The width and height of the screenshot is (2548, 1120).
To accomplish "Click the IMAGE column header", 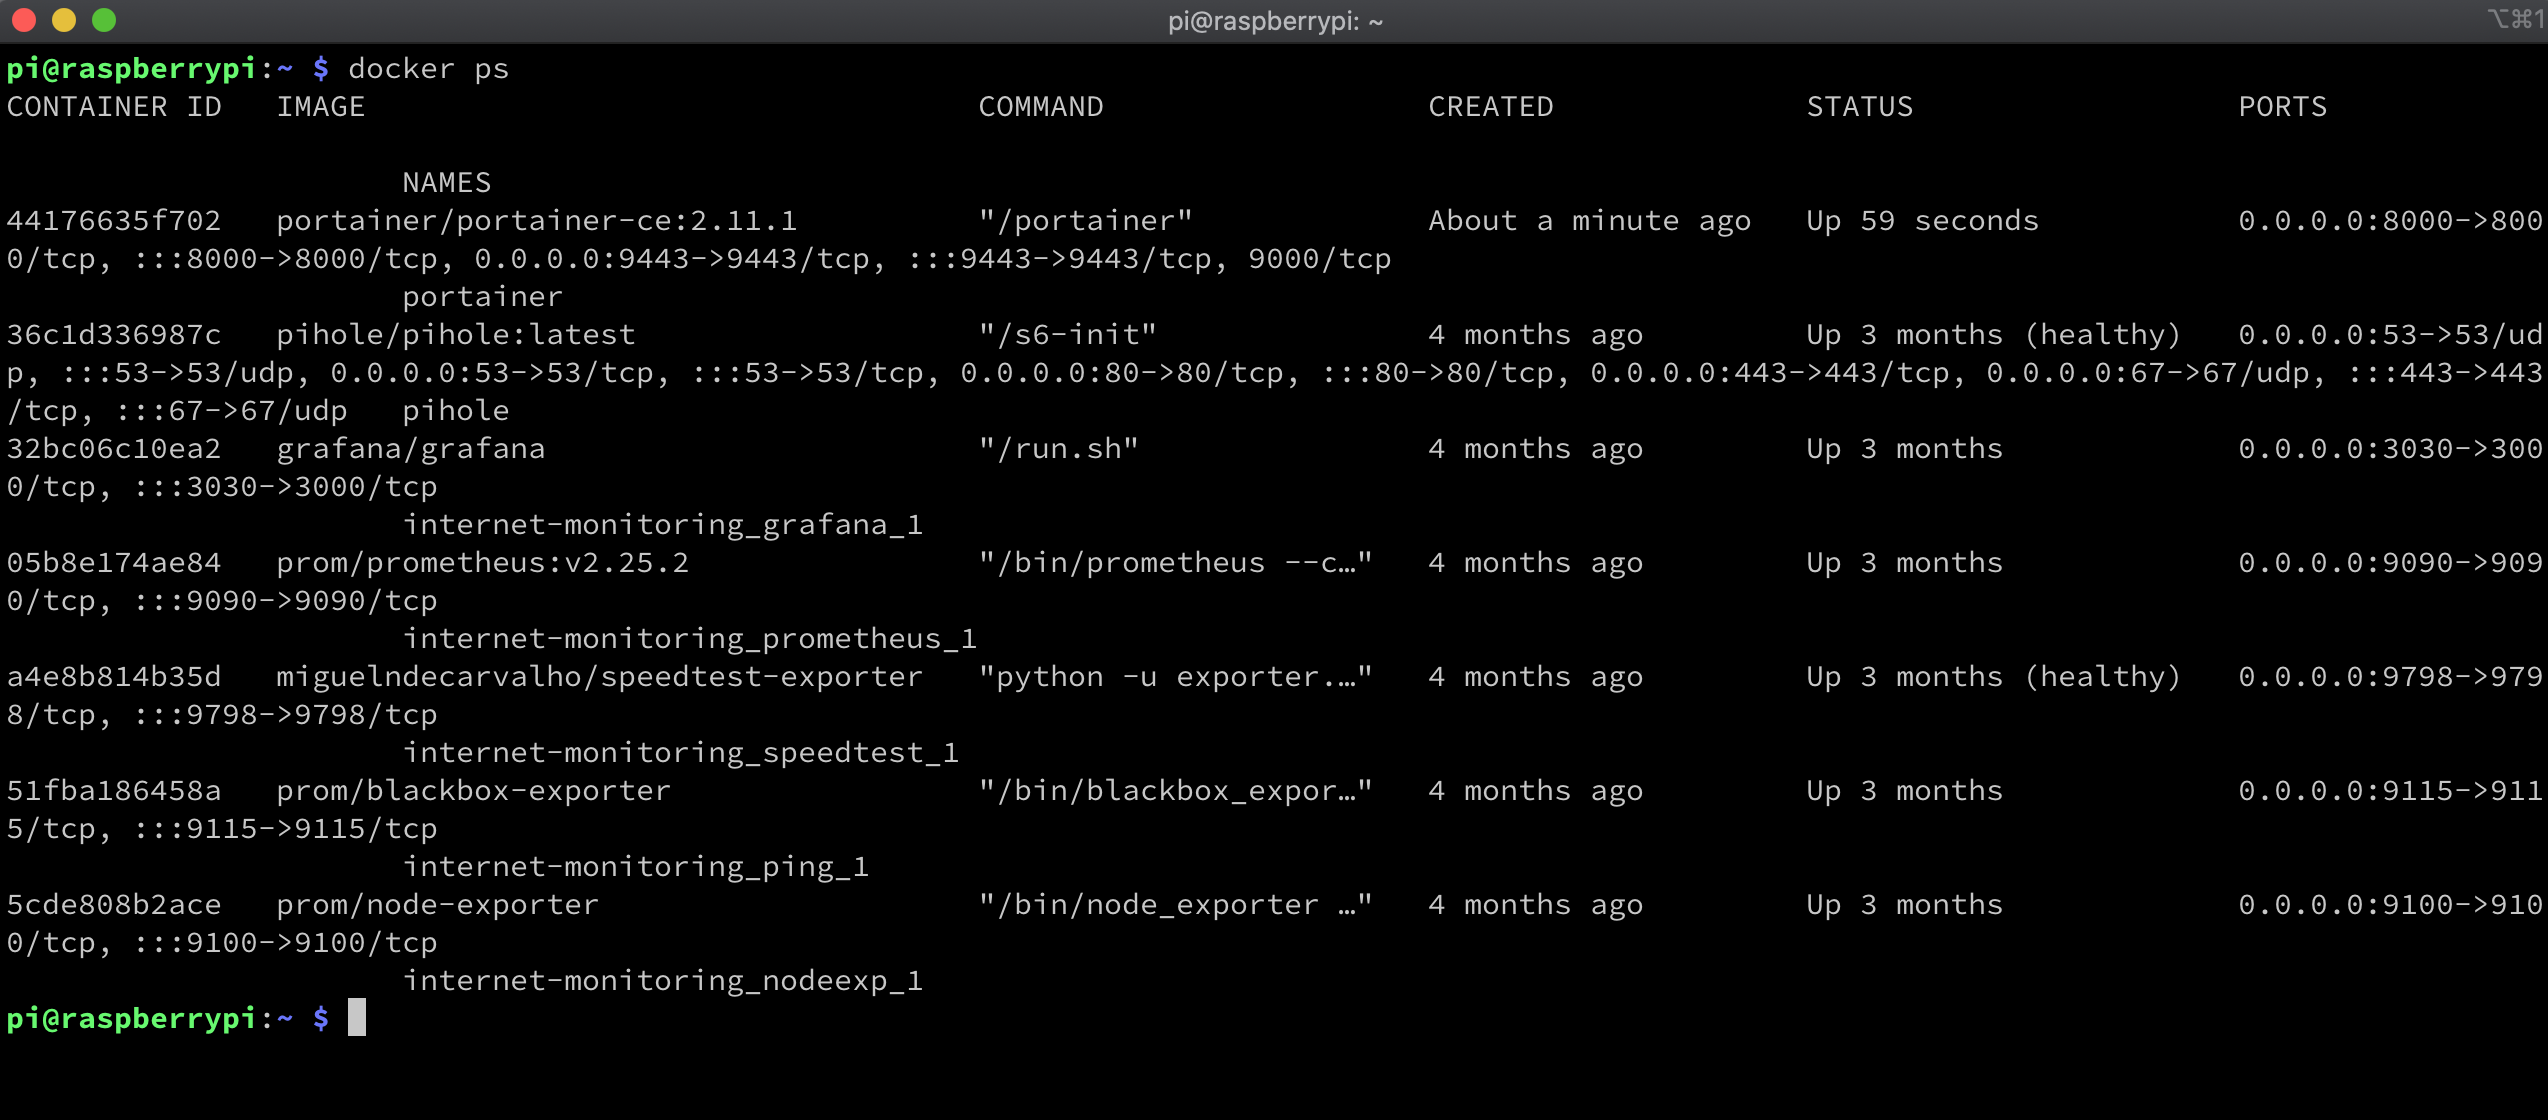I will pyautogui.click(x=320, y=106).
